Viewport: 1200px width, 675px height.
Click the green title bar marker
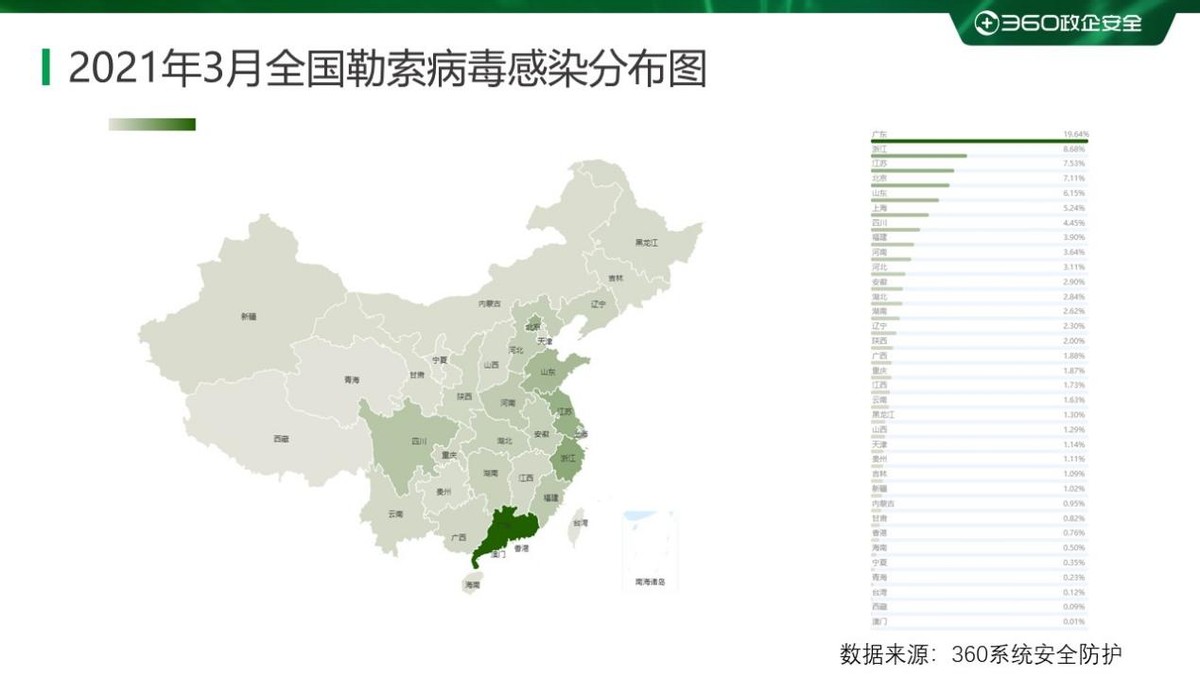point(45,67)
